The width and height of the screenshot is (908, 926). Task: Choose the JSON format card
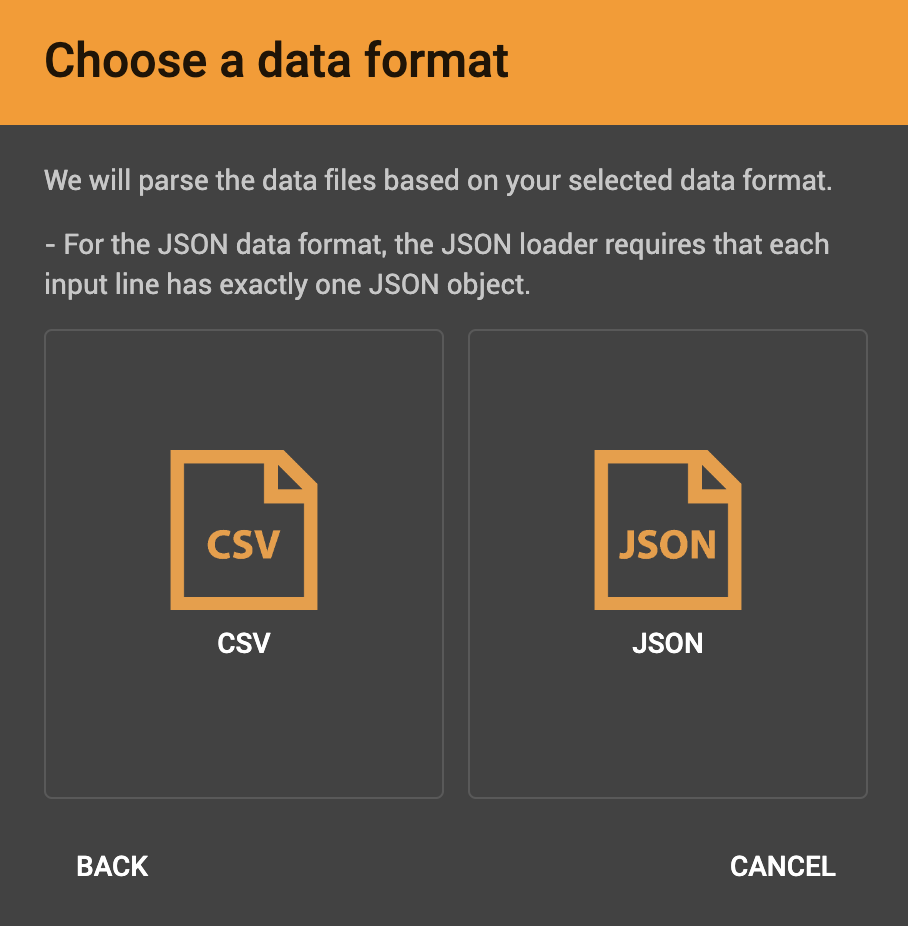coord(668,563)
